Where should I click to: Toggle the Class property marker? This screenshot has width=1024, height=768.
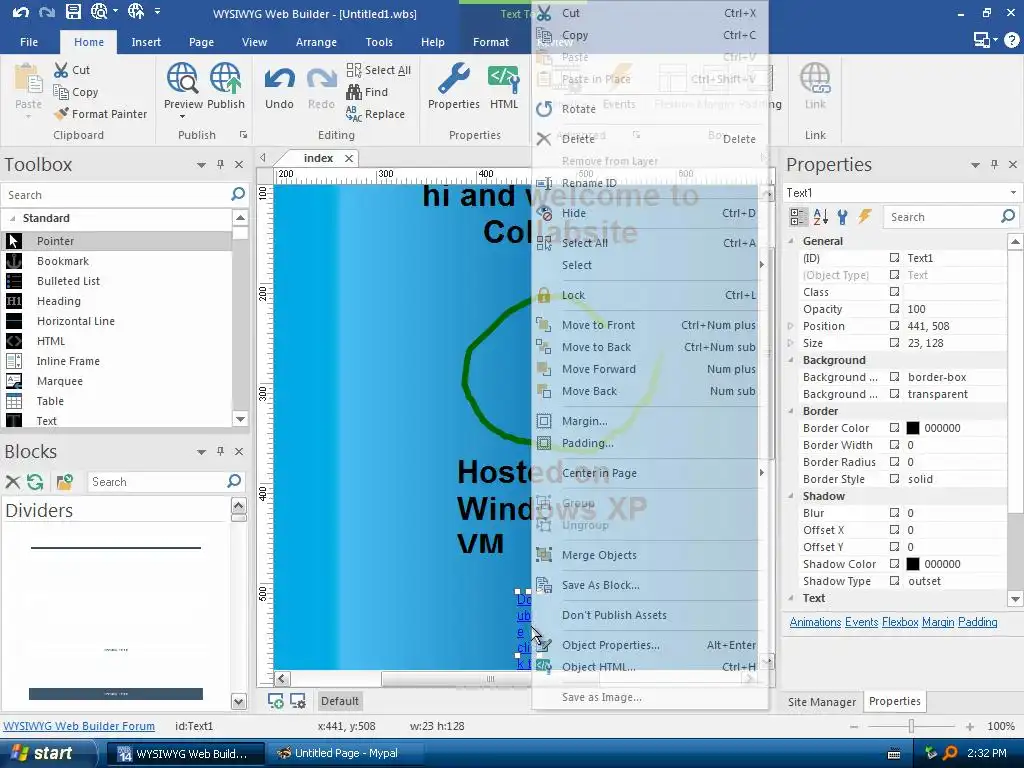(x=894, y=292)
